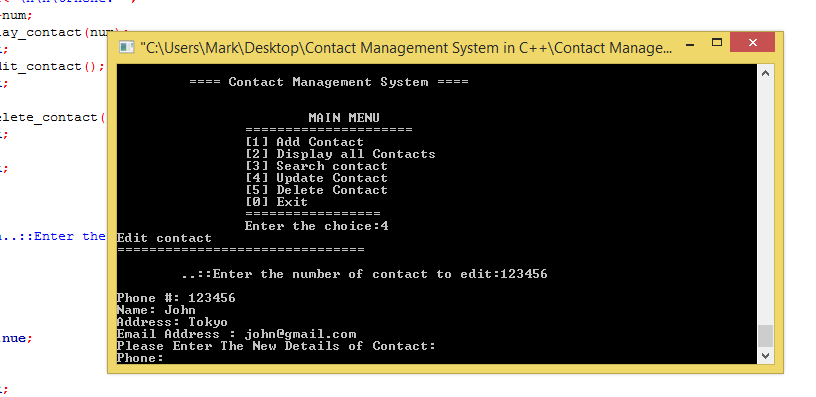Click the console window icon in title bar

[126, 47]
